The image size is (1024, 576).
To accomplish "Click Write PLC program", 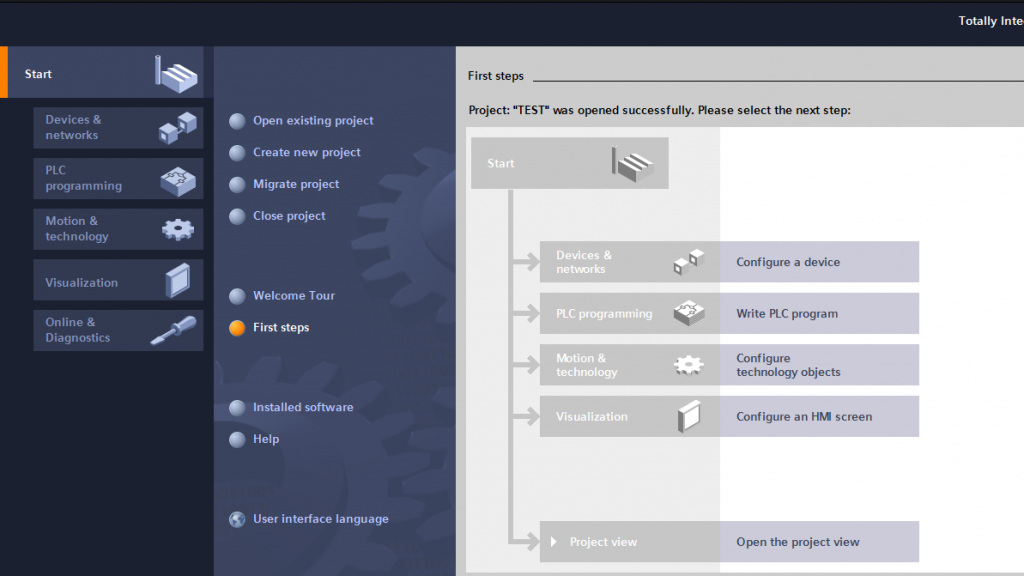I will click(x=819, y=313).
